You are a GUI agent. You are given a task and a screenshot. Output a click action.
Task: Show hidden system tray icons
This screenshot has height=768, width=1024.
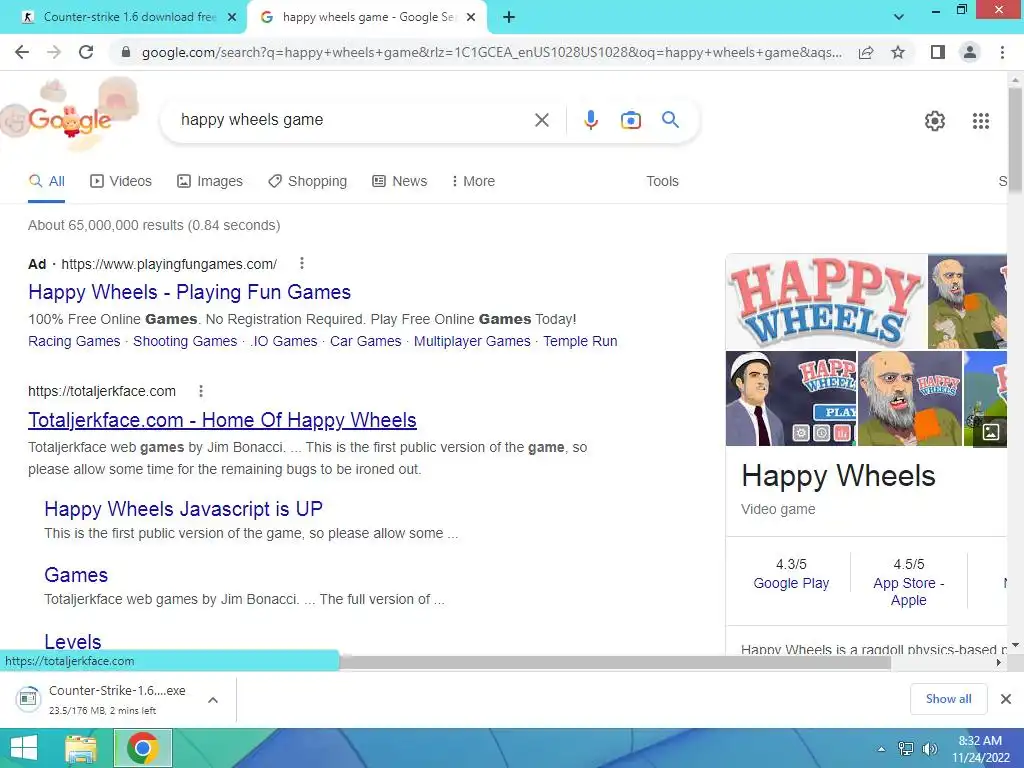881,748
